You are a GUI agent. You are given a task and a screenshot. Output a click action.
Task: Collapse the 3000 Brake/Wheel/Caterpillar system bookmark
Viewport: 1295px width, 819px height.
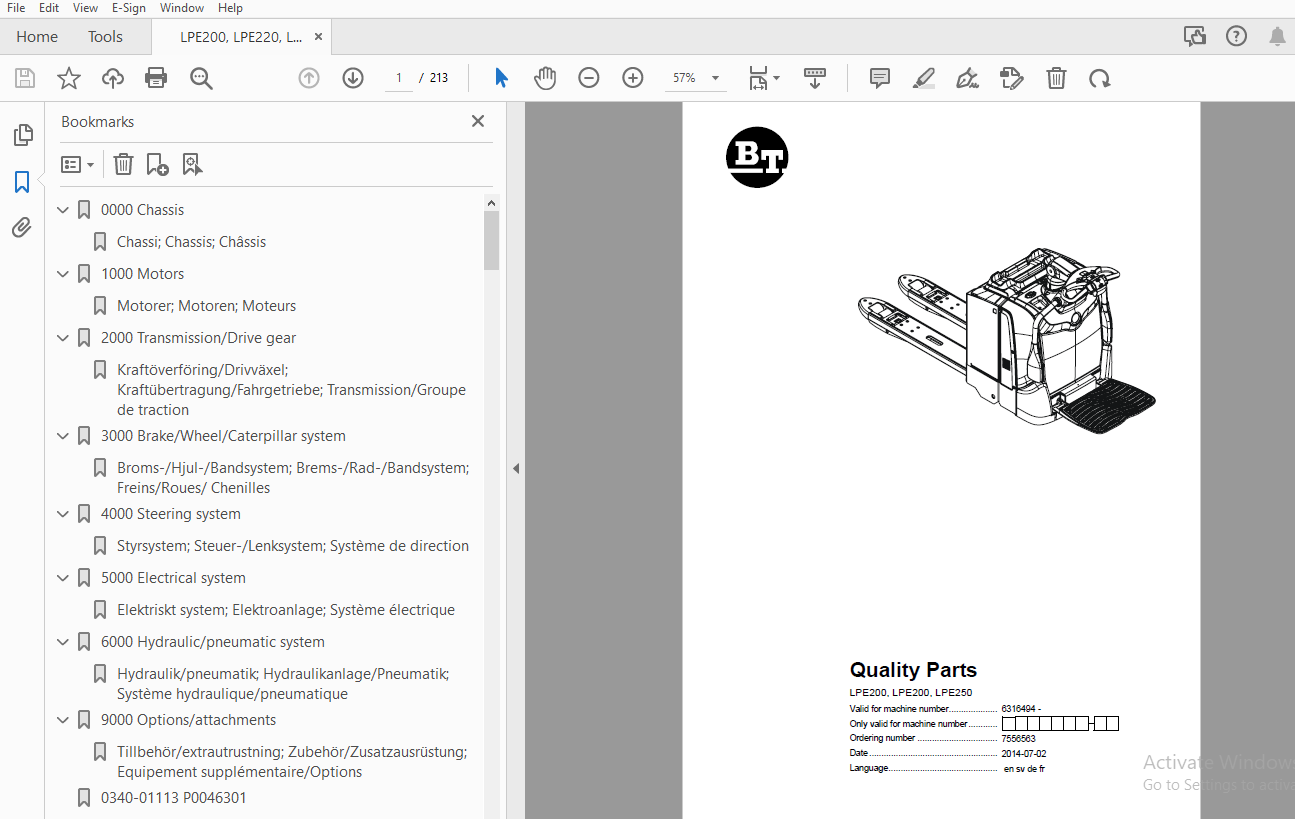63,436
